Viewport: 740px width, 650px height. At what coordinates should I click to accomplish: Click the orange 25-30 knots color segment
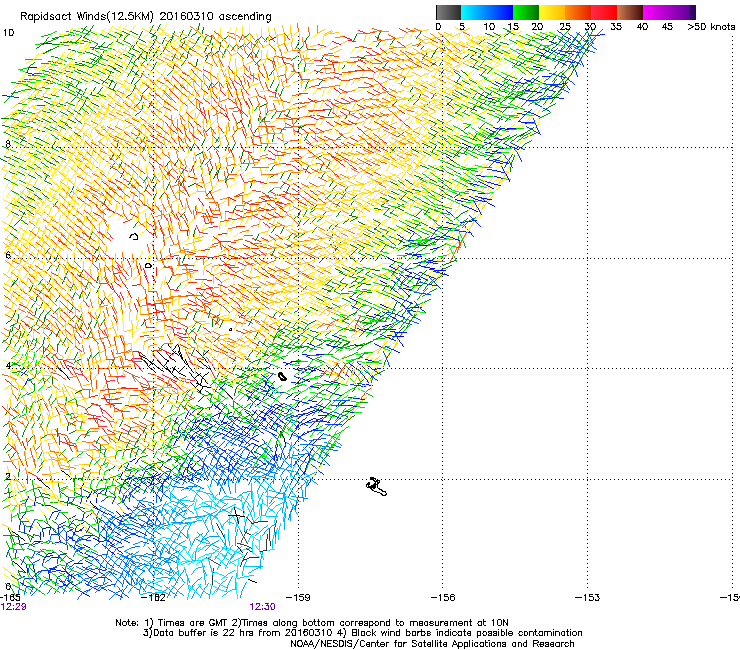tap(578, 12)
